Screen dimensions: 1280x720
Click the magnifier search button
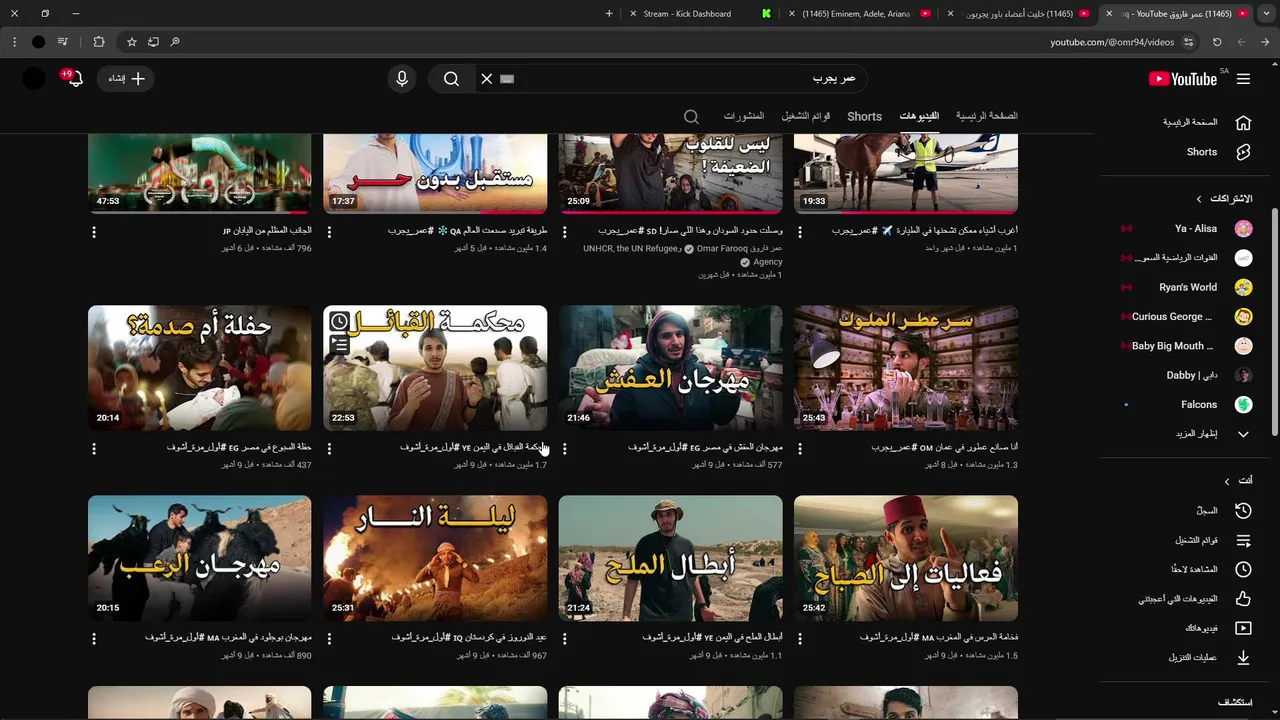451,79
